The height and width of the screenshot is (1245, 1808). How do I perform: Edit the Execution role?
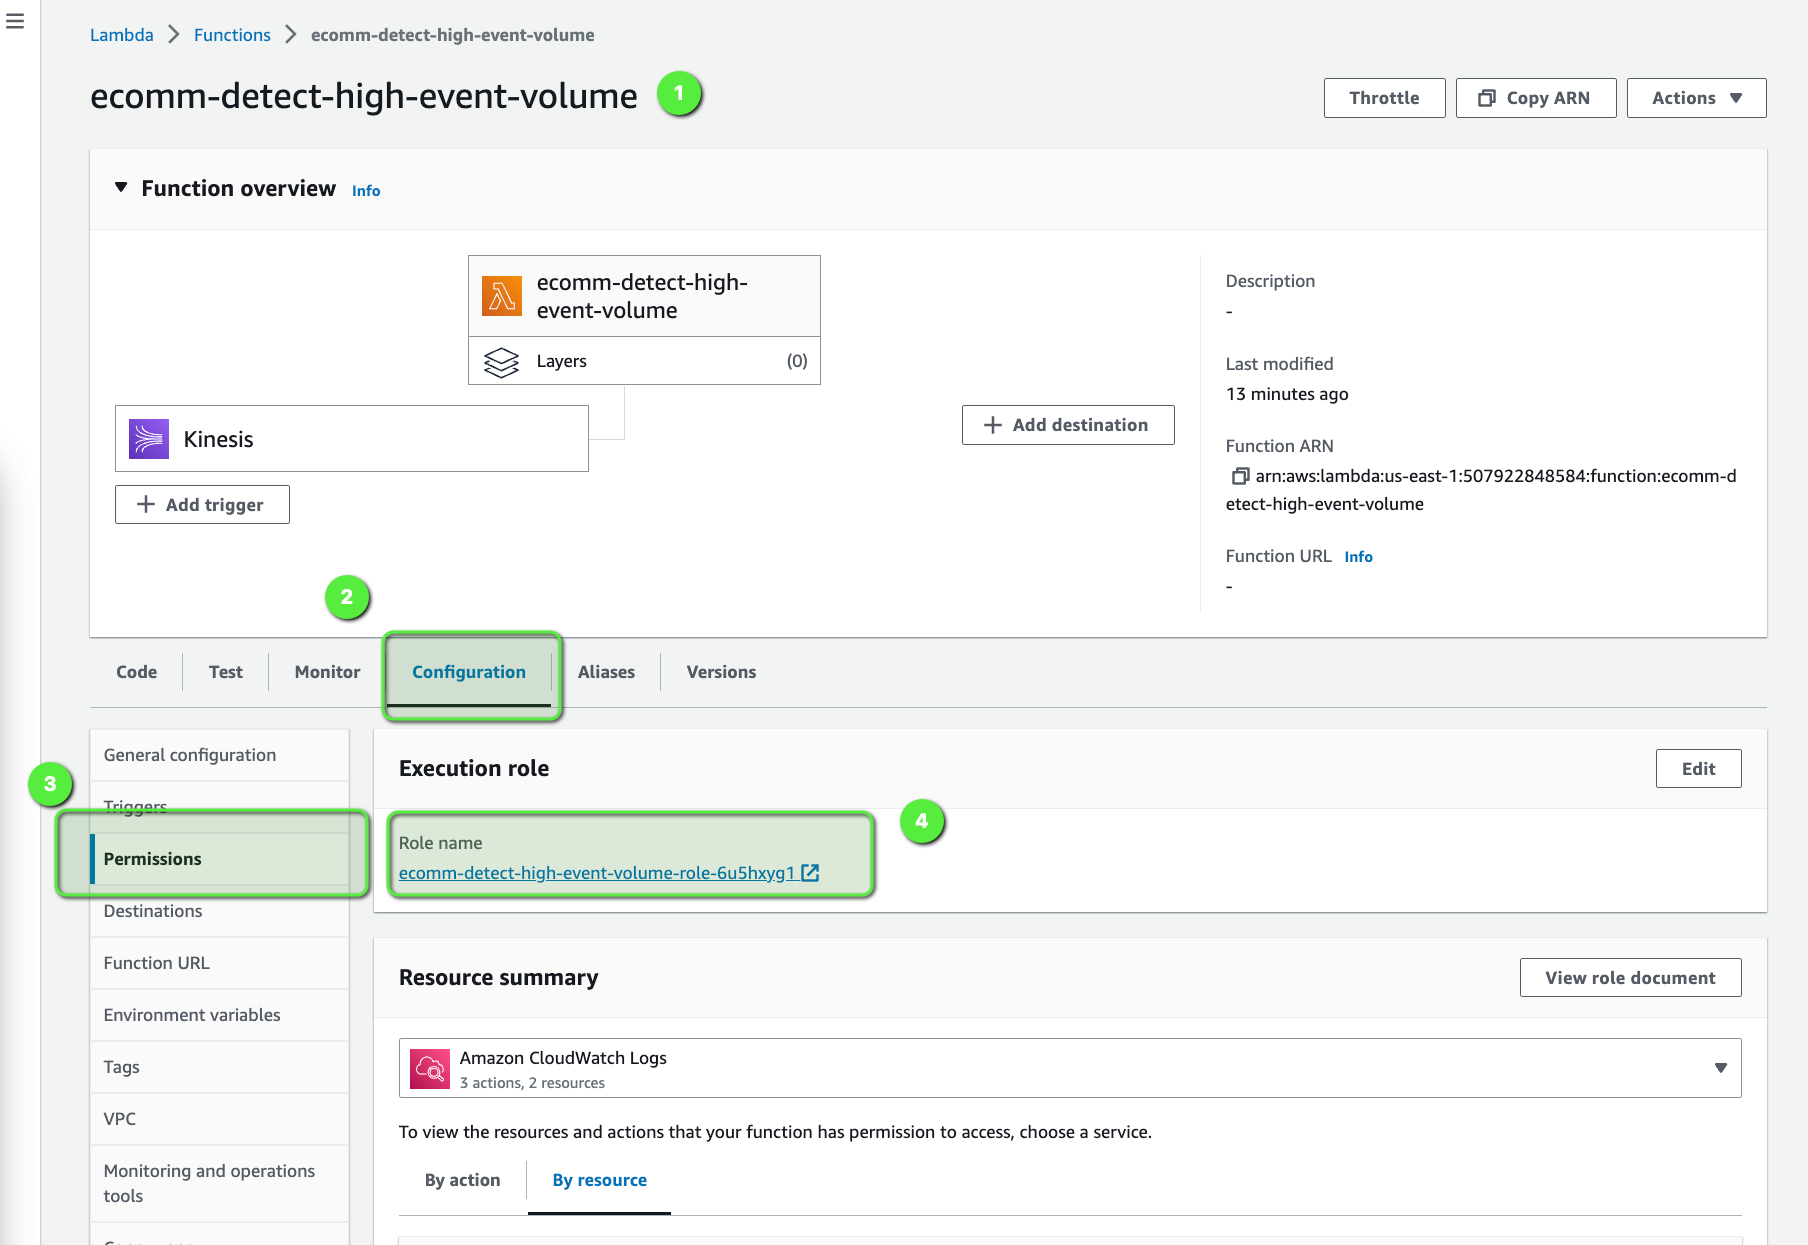(1698, 769)
